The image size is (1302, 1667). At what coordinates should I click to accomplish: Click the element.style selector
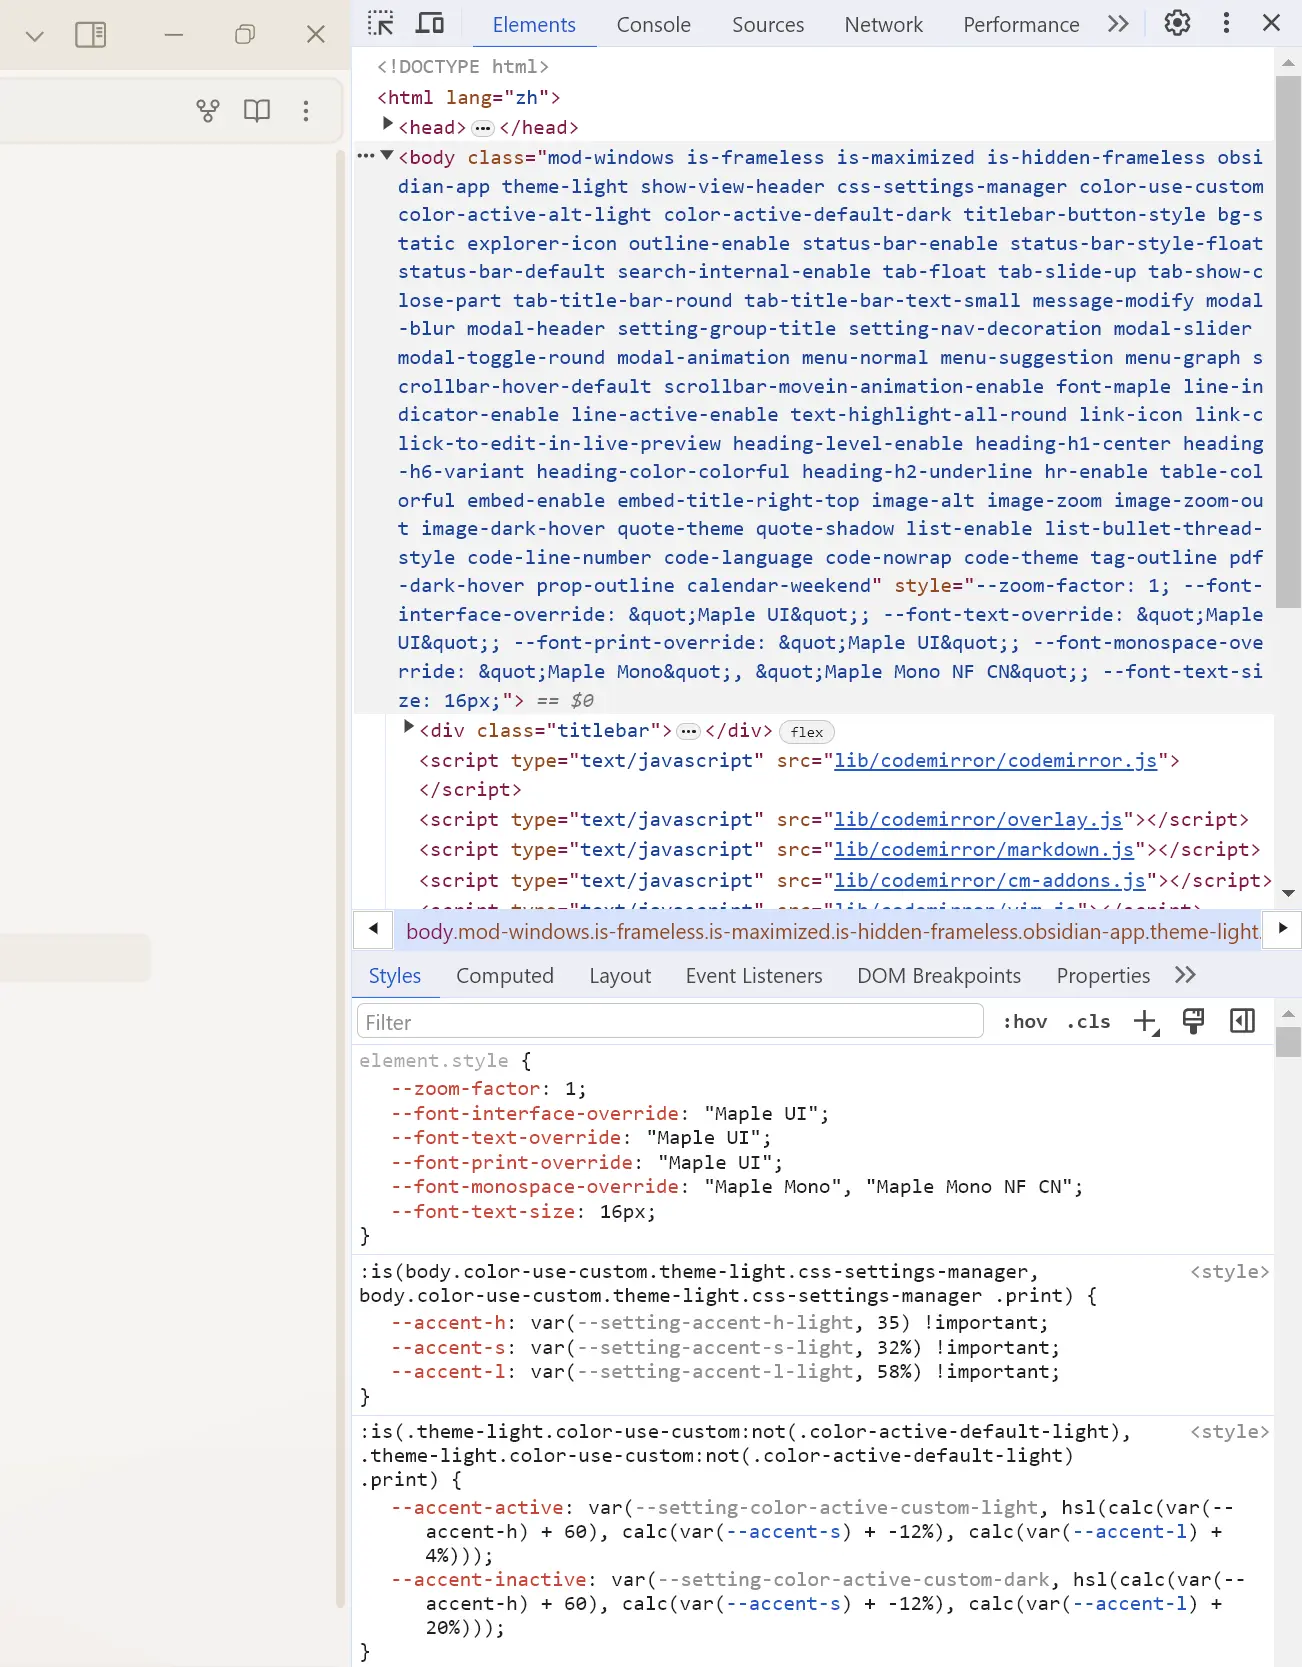pyautogui.click(x=434, y=1061)
